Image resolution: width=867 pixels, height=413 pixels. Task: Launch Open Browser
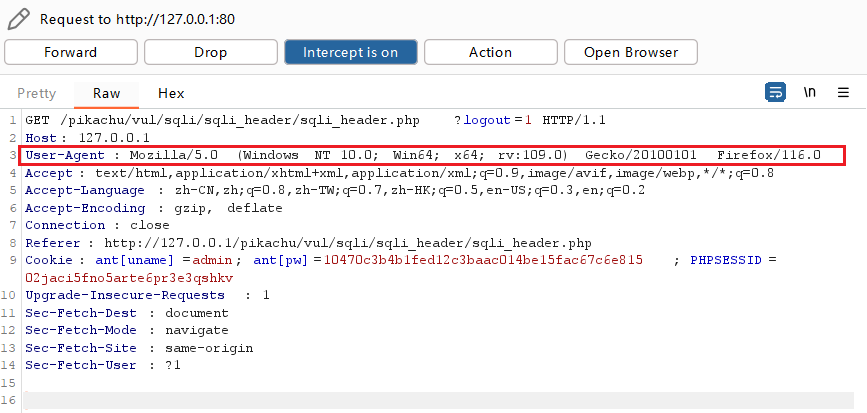coord(631,52)
